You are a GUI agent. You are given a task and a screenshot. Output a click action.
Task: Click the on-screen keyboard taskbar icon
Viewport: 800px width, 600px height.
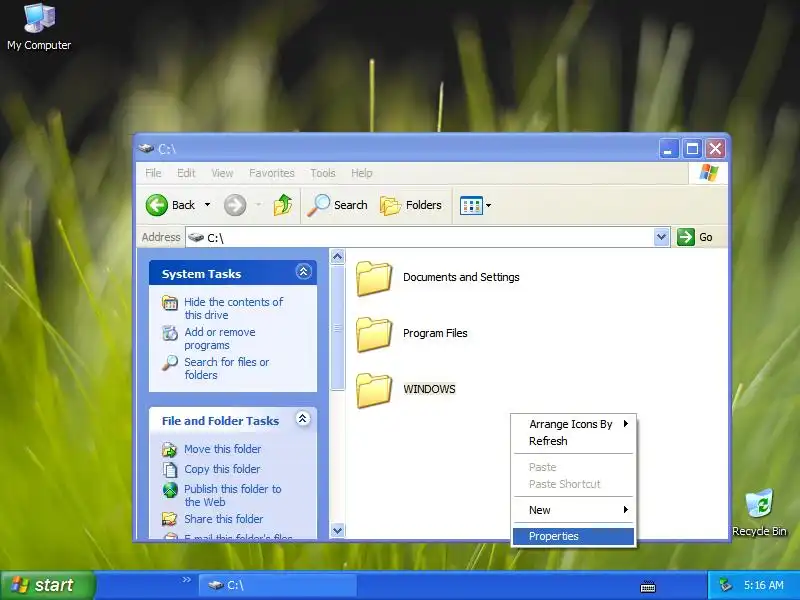(647, 587)
